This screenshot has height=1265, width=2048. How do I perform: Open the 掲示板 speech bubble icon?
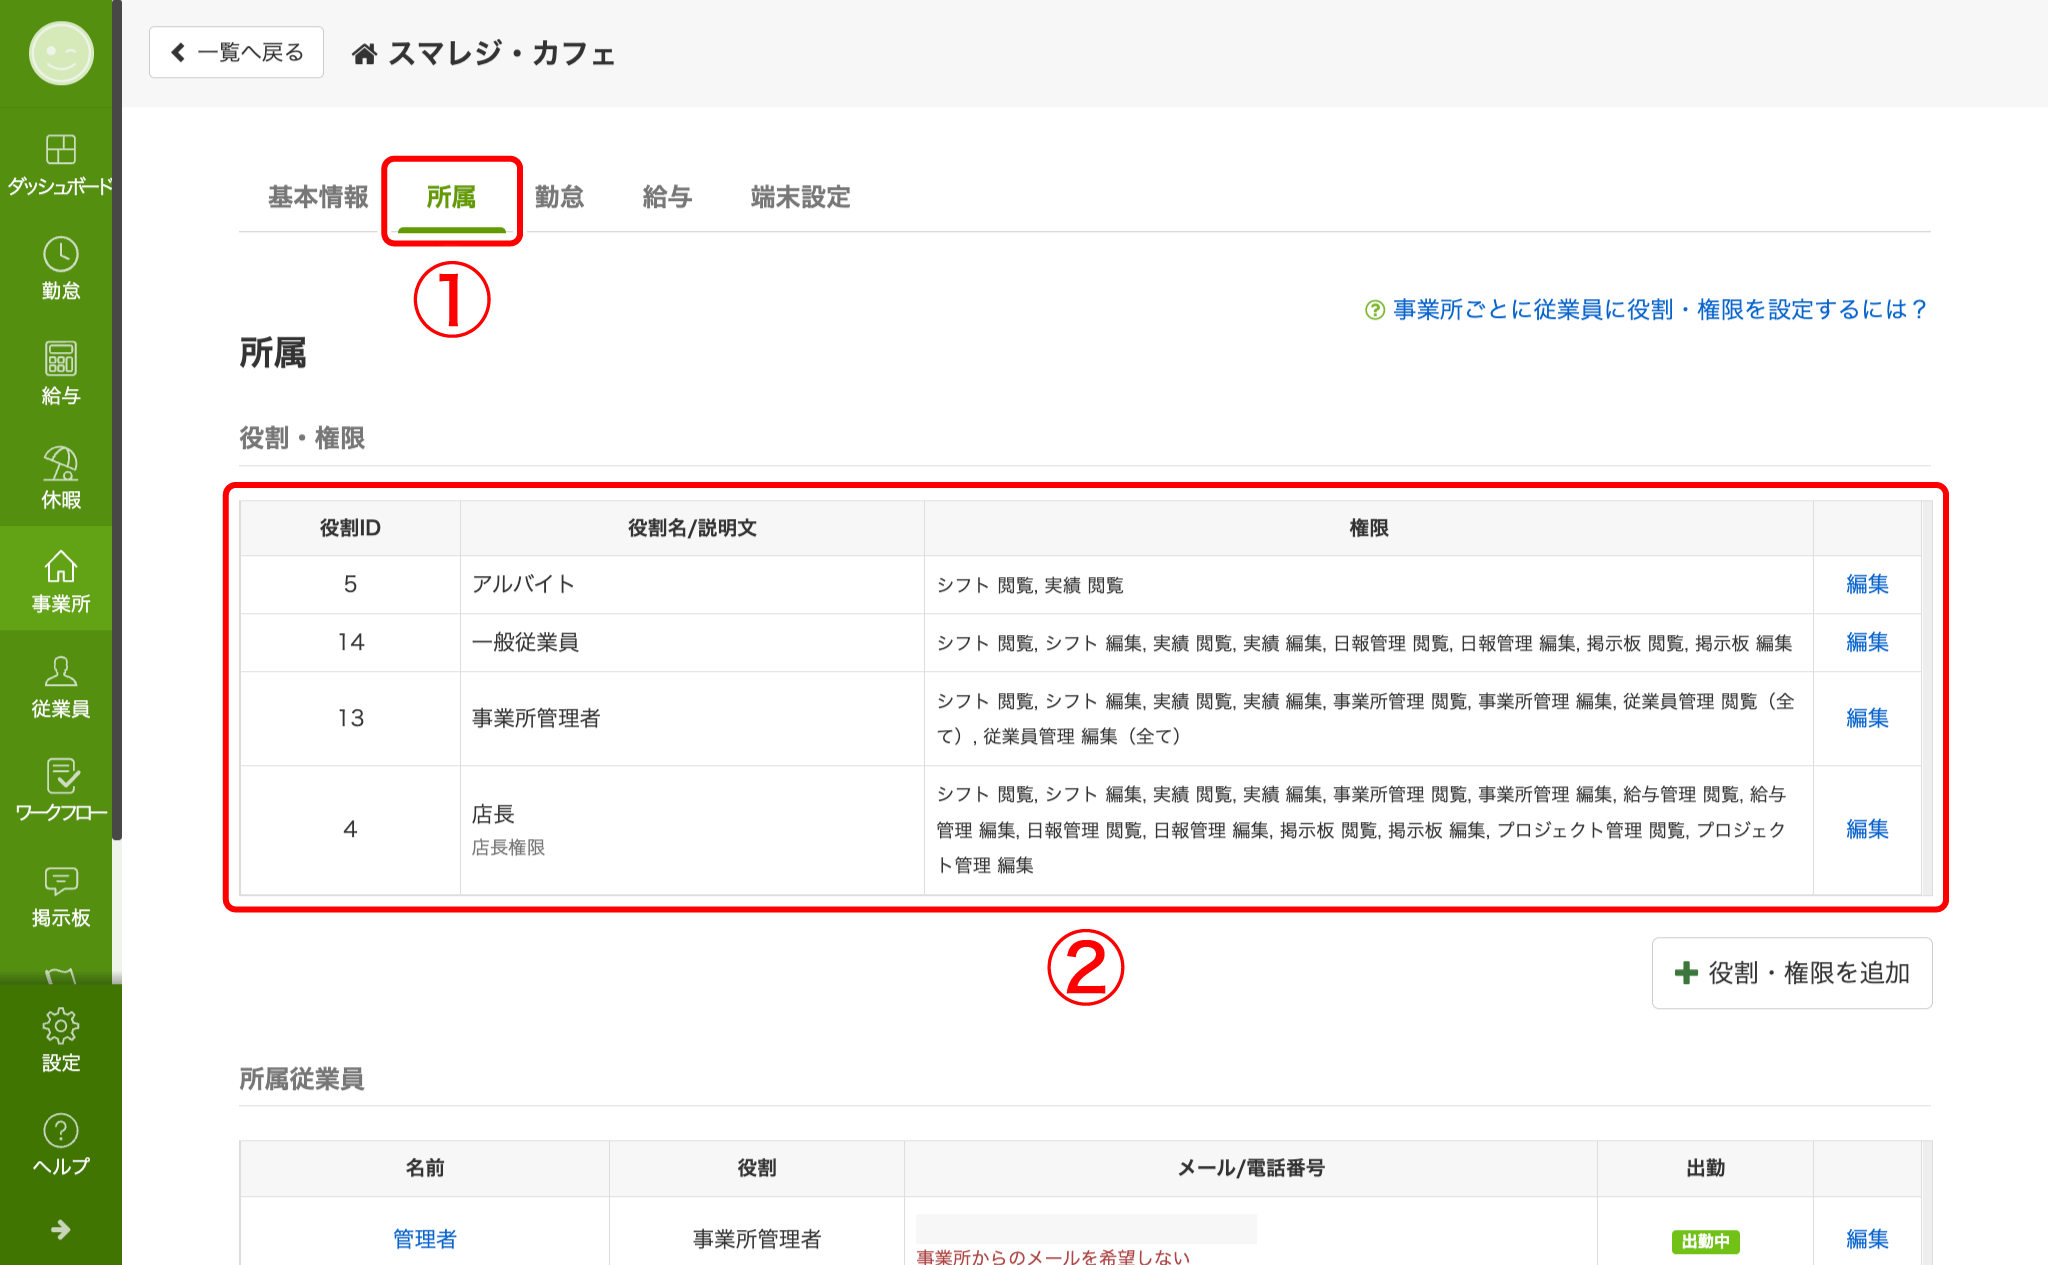pyautogui.click(x=60, y=881)
